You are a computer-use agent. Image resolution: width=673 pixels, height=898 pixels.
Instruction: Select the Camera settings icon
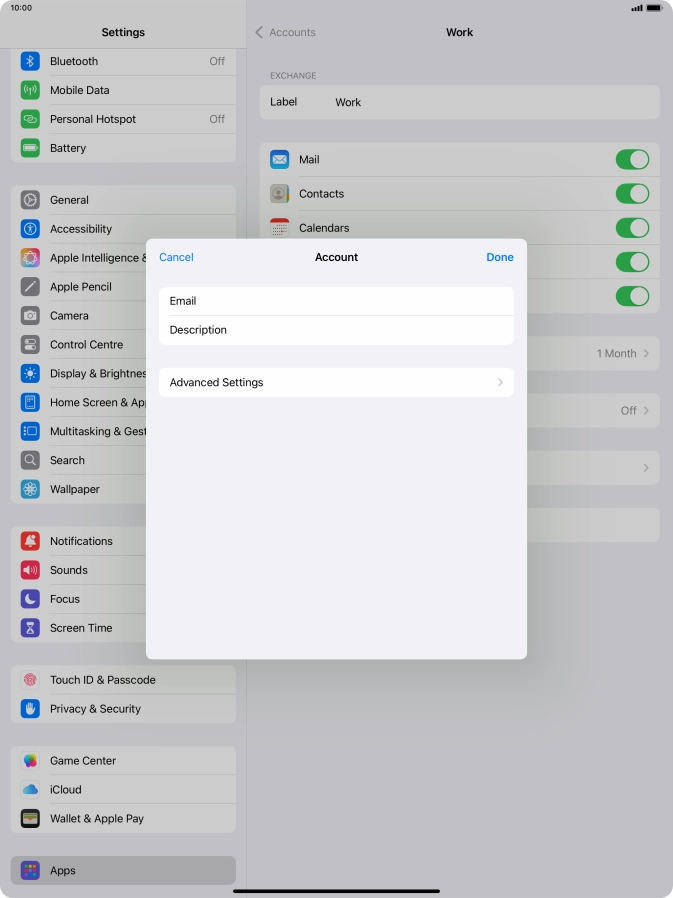30,316
